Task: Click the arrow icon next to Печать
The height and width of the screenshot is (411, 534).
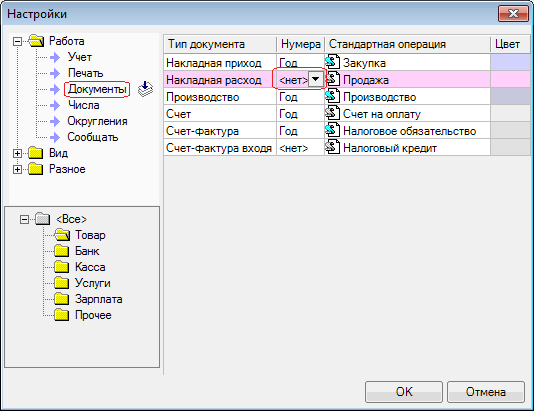Action: point(55,73)
